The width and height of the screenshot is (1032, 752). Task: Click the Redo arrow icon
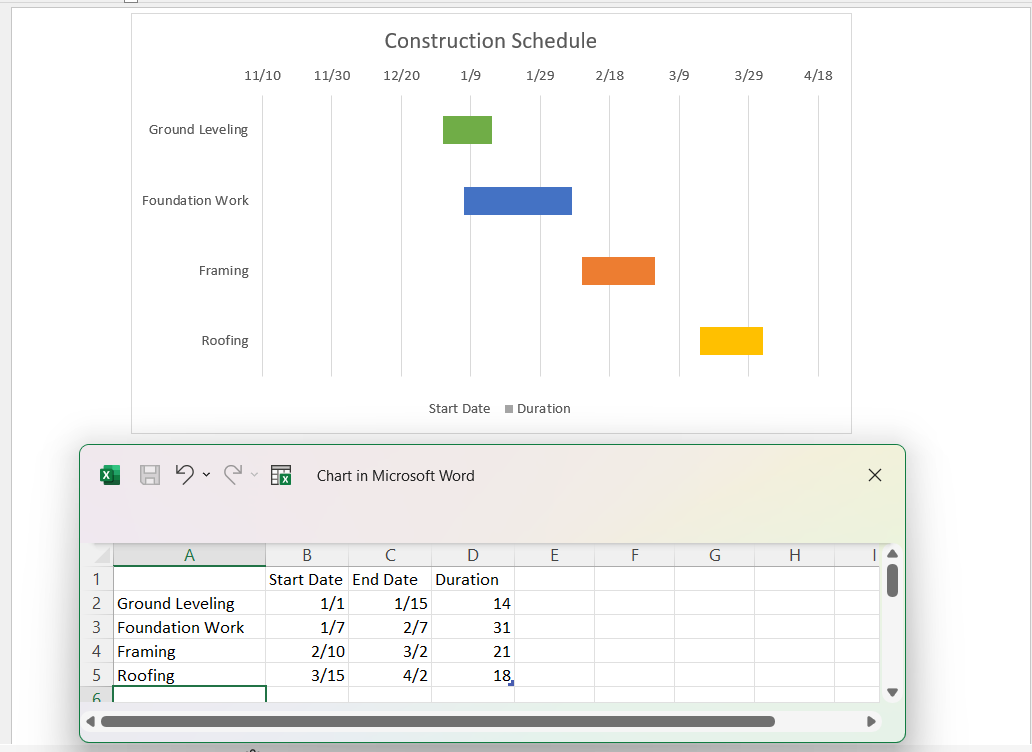[232, 474]
